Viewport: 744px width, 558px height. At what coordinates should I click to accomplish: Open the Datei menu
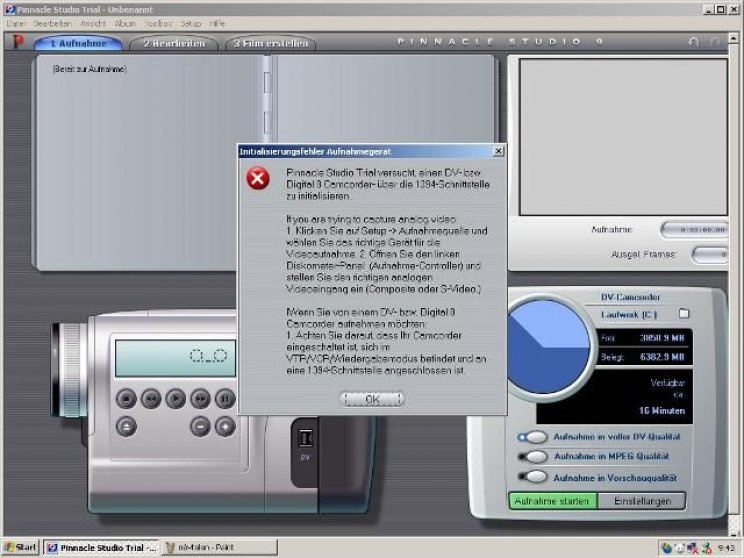[16, 23]
